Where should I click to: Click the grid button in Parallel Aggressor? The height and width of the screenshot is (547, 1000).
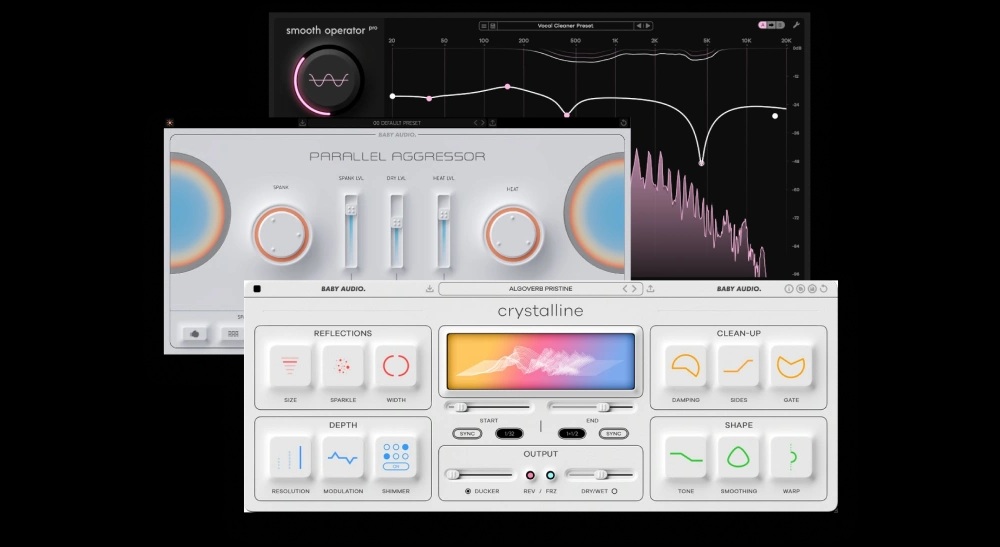(233, 333)
